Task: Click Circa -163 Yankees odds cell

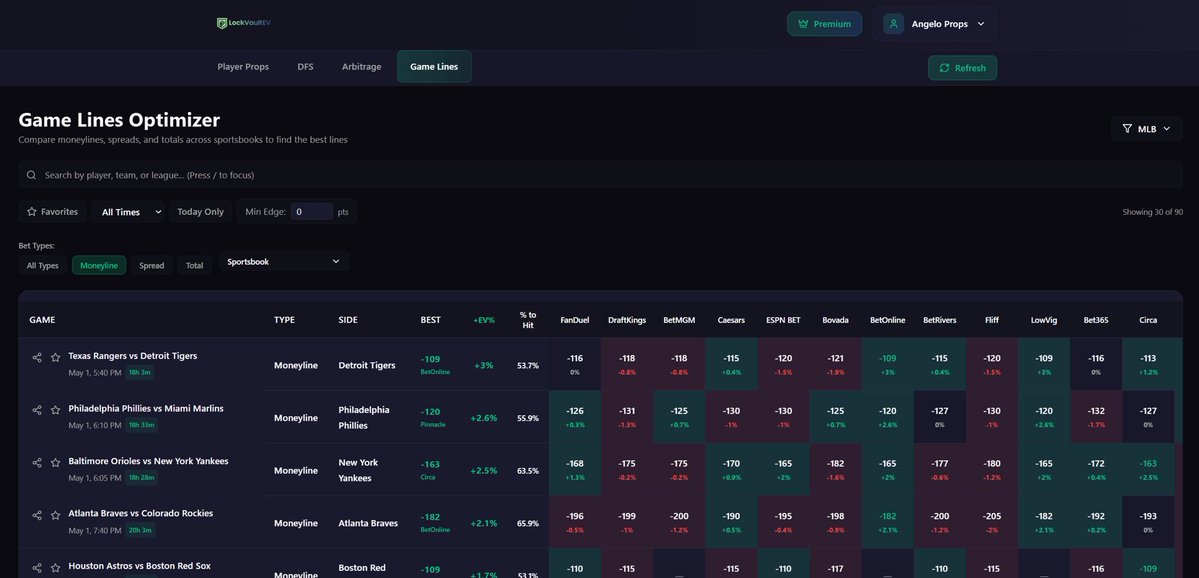Action: point(1148,469)
